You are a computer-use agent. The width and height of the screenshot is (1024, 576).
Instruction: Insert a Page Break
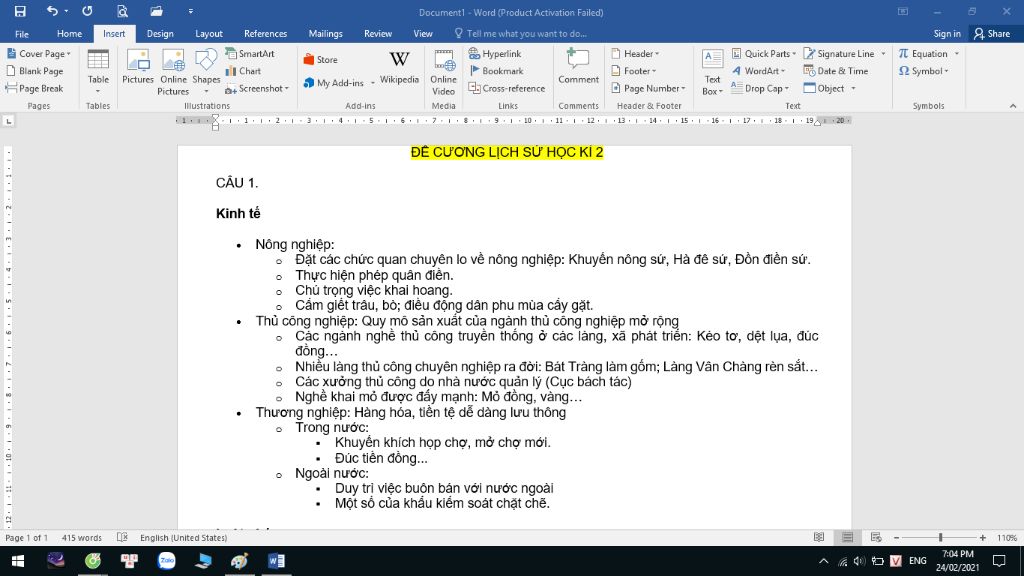coord(35,88)
